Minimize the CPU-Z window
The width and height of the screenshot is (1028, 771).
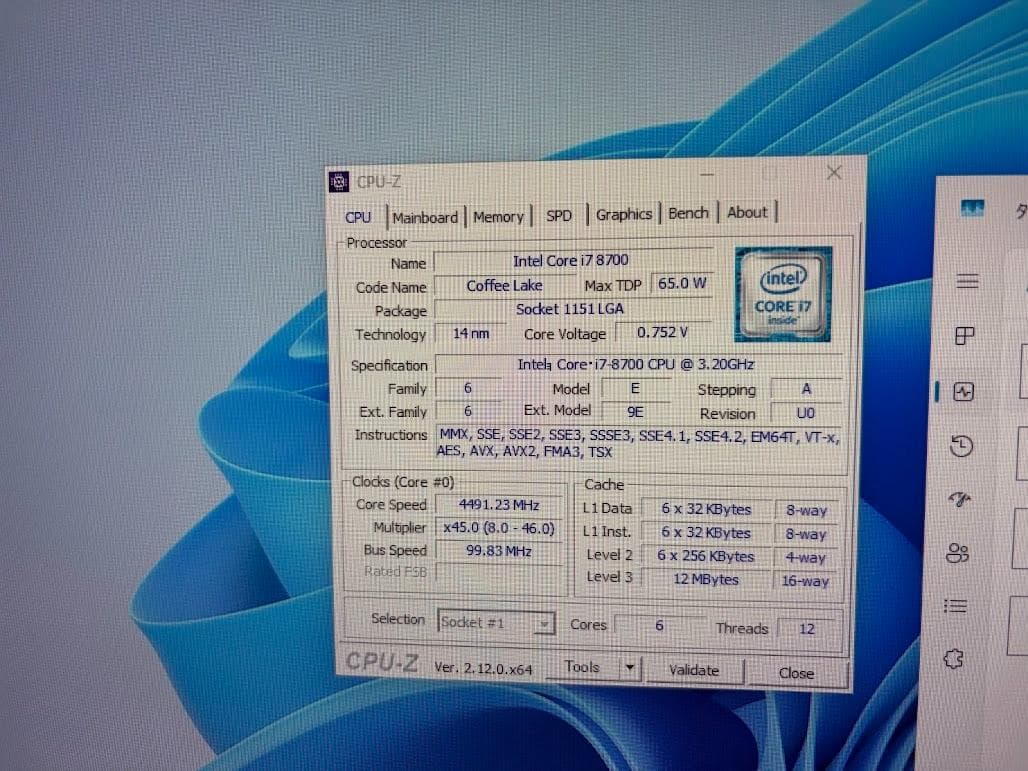[707, 174]
